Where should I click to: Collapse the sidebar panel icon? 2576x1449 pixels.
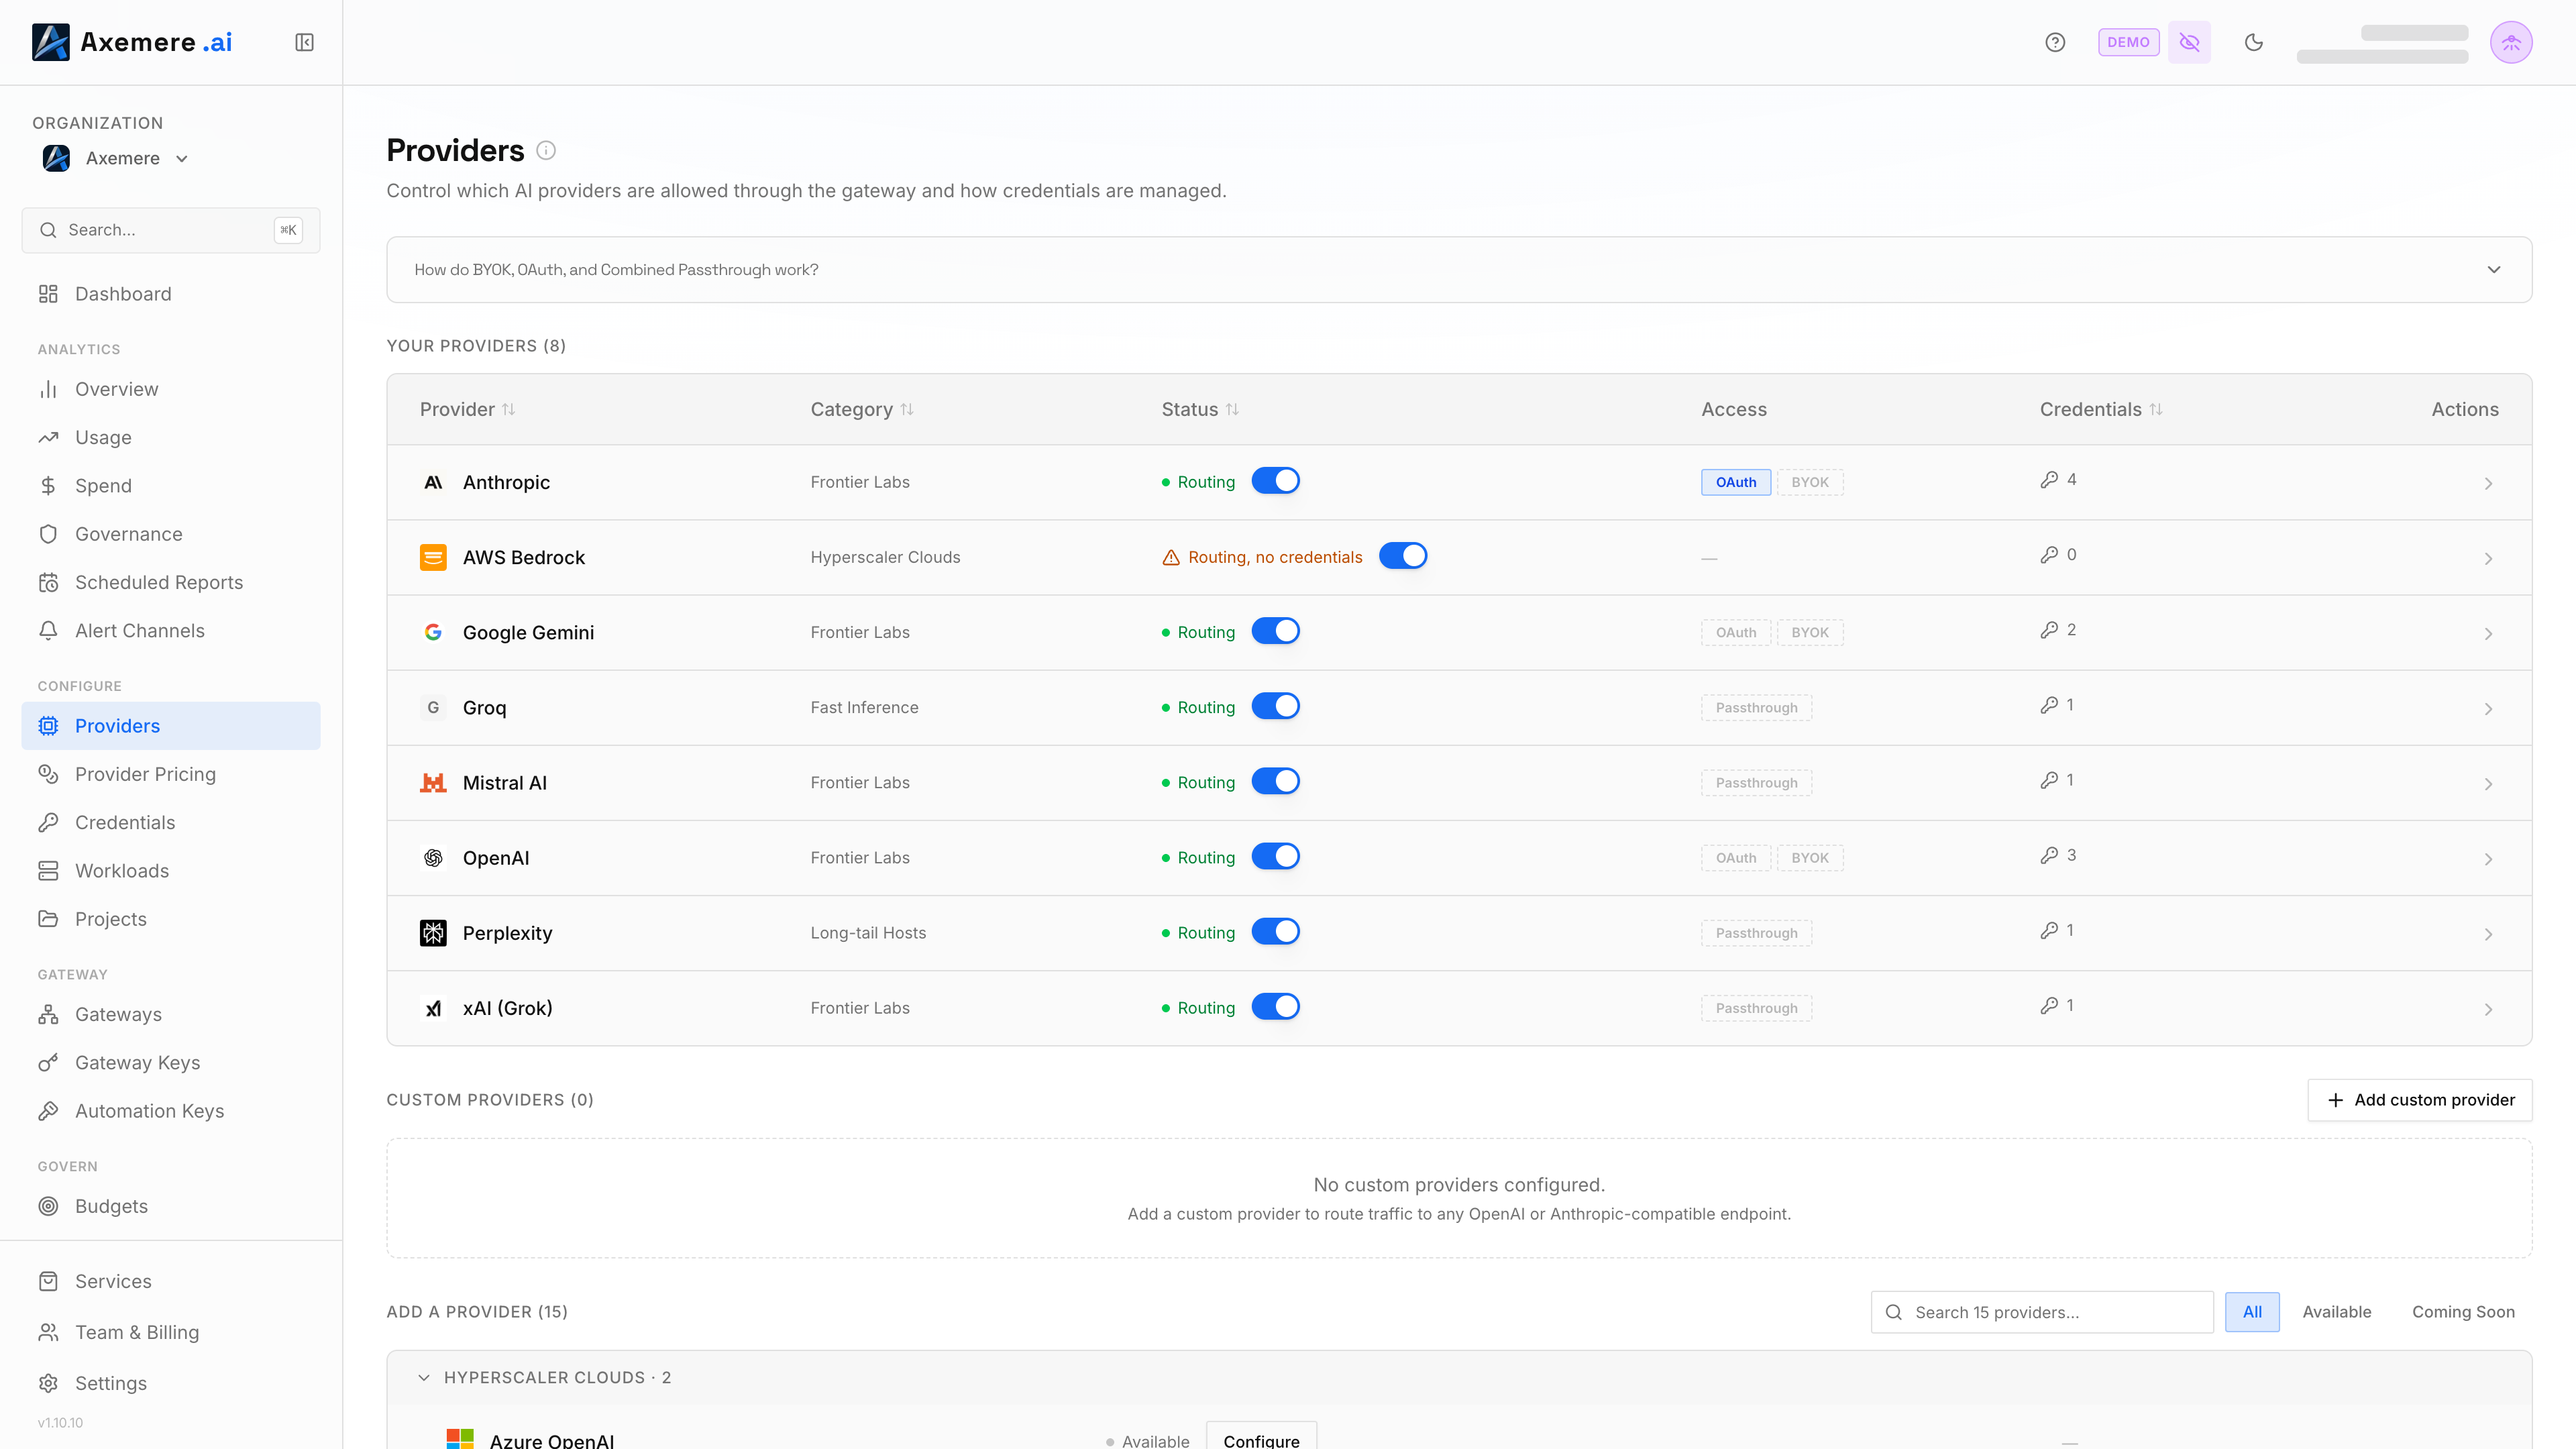[x=305, y=42]
